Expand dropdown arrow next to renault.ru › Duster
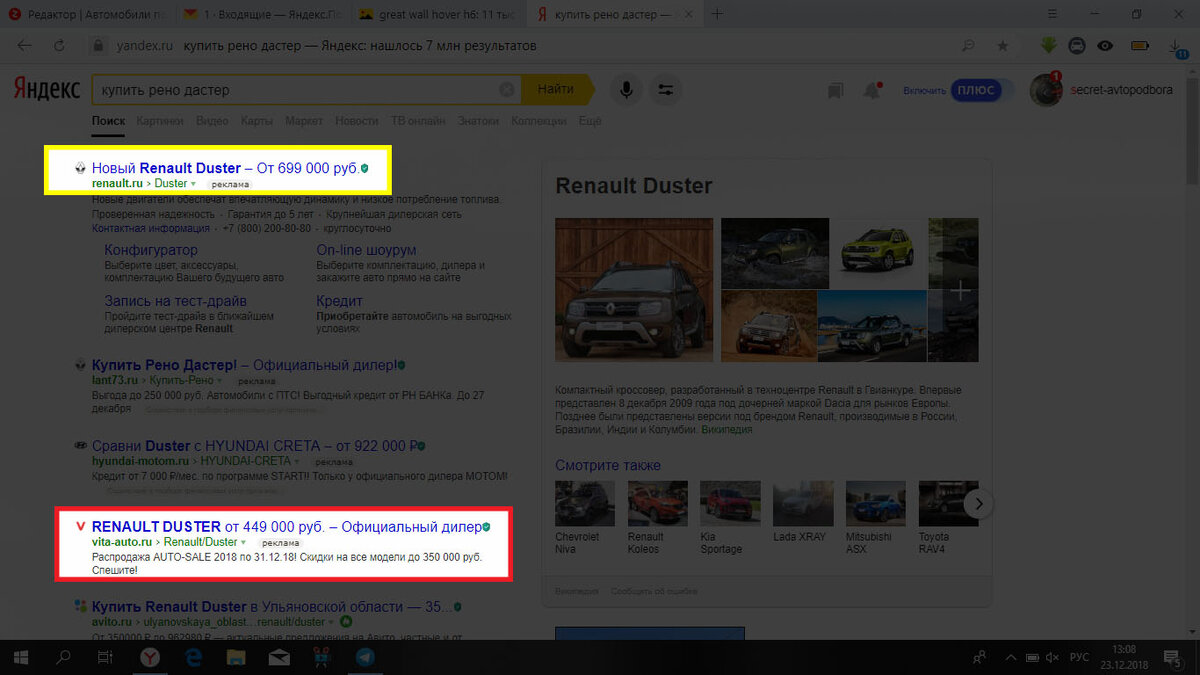This screenshot has height=675, width=1200. pos(193,184)
